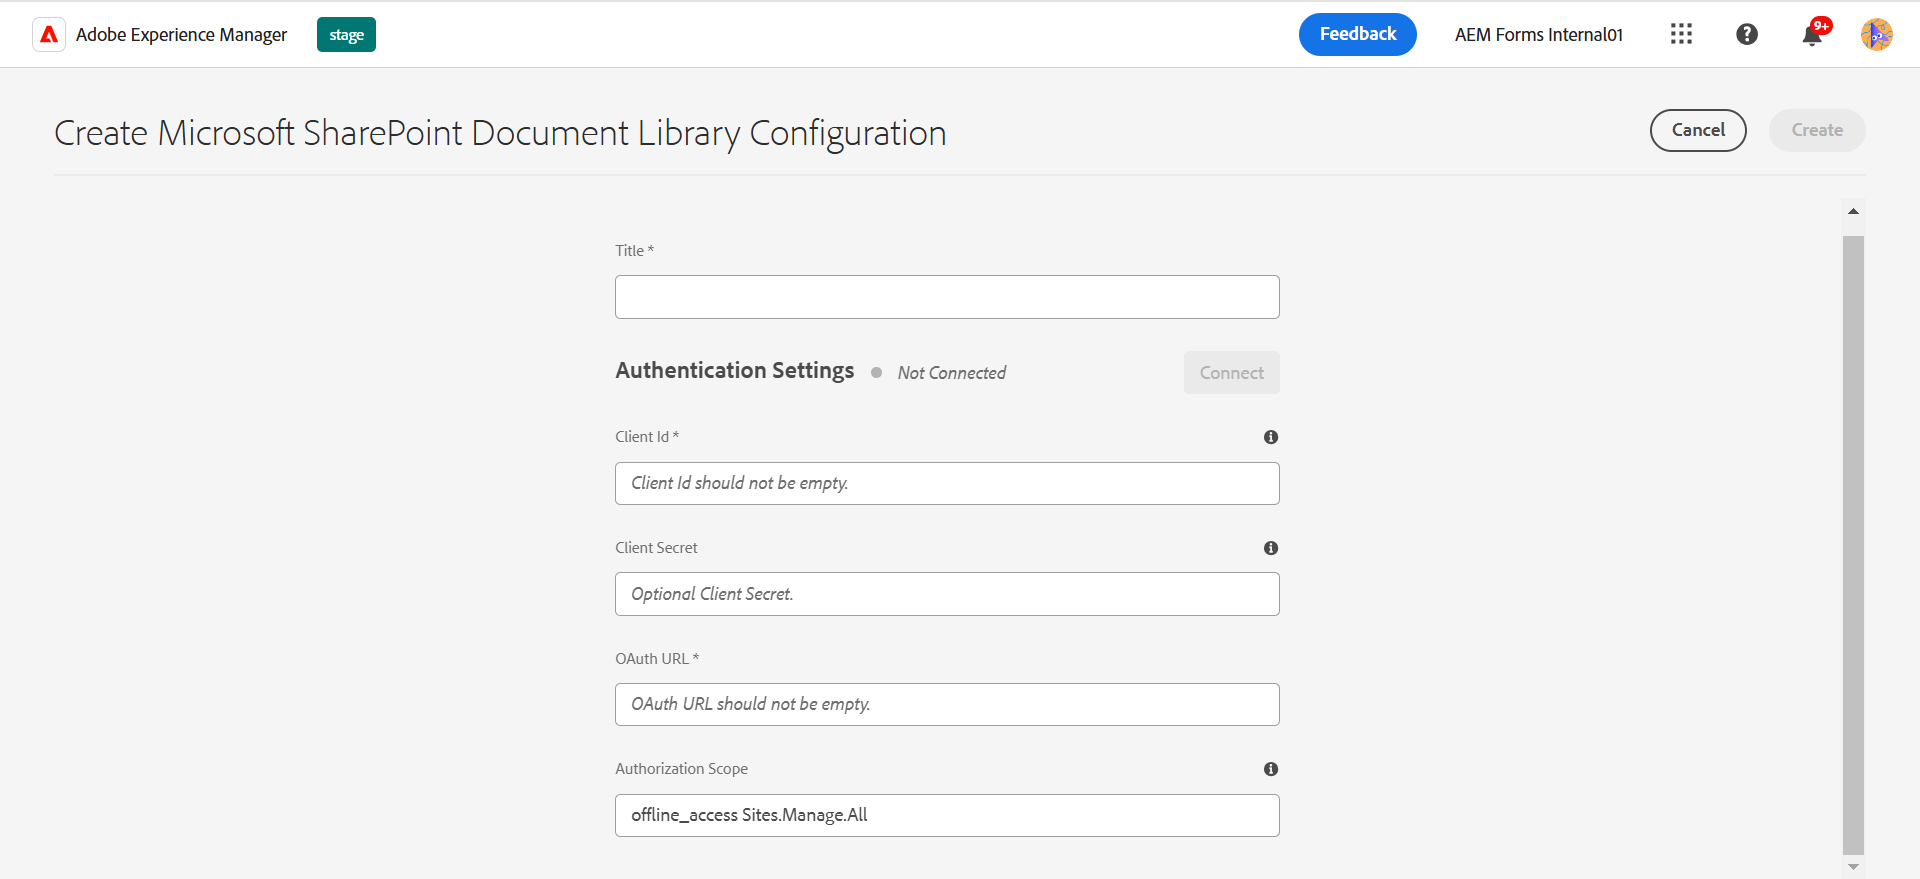Screen dimensions: 1920x879
Task: Focus the Title text field
Action: coord(947,297)
